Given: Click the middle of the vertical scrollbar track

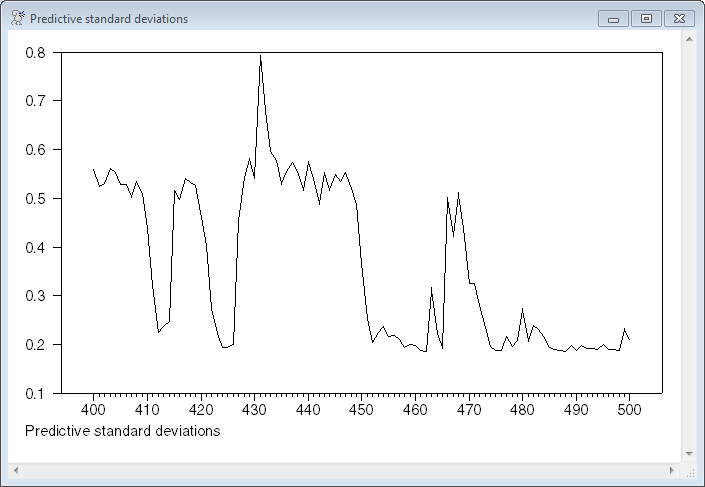Looking at the screenshot, I should coord(688,246).
